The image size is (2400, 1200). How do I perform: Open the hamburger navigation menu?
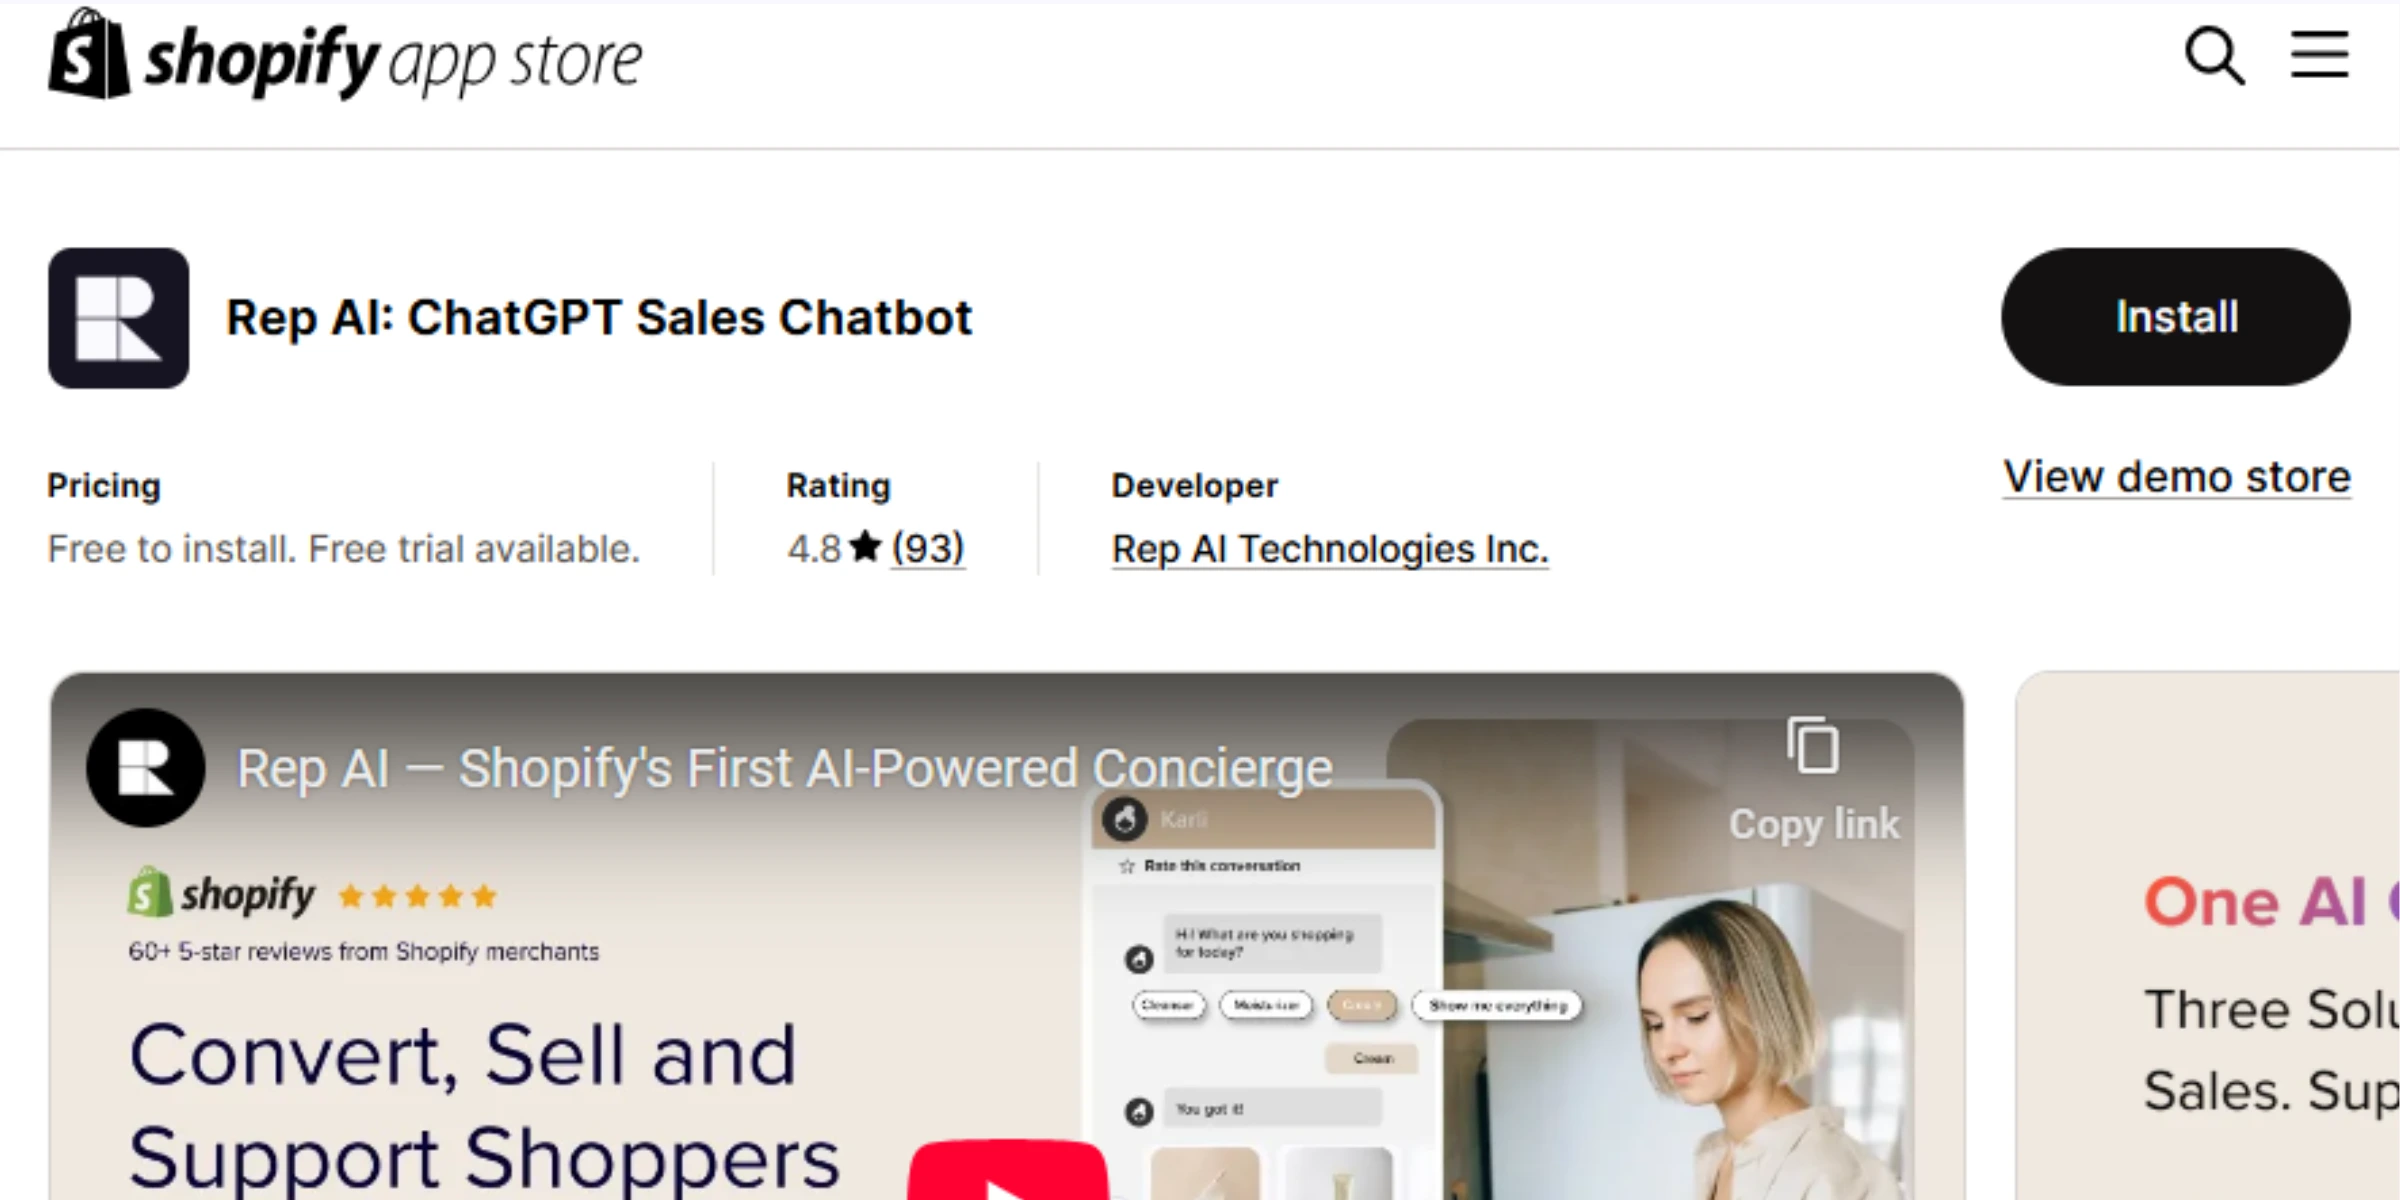(x=2319, y=57)
